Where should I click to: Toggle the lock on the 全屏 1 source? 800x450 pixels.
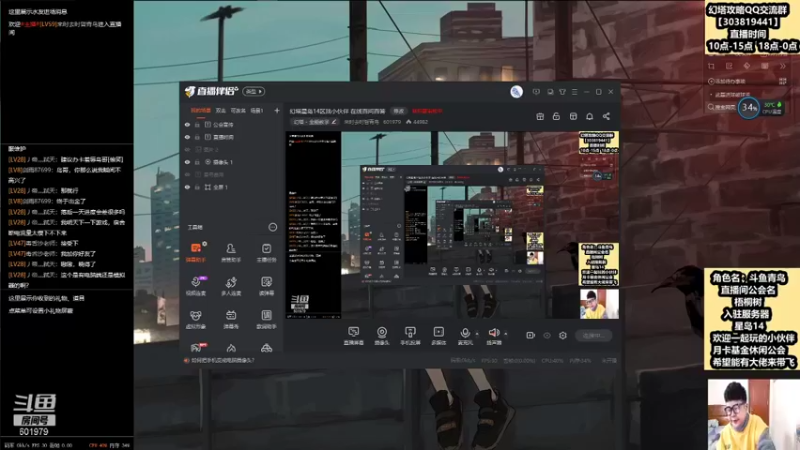pos(197,187)
